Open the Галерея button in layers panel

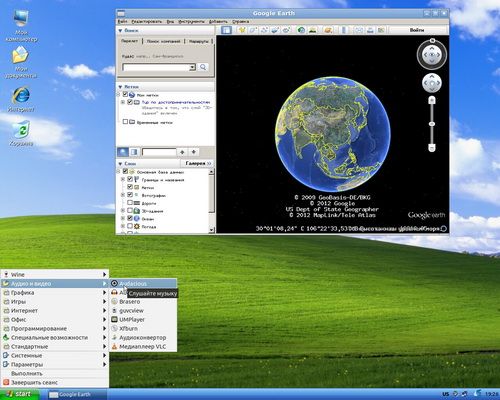(198, 163)
